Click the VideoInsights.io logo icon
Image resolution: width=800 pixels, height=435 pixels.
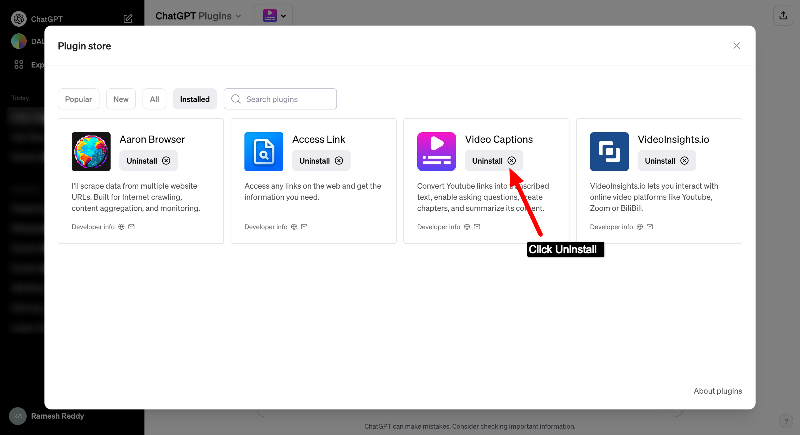tap(609, 151)
